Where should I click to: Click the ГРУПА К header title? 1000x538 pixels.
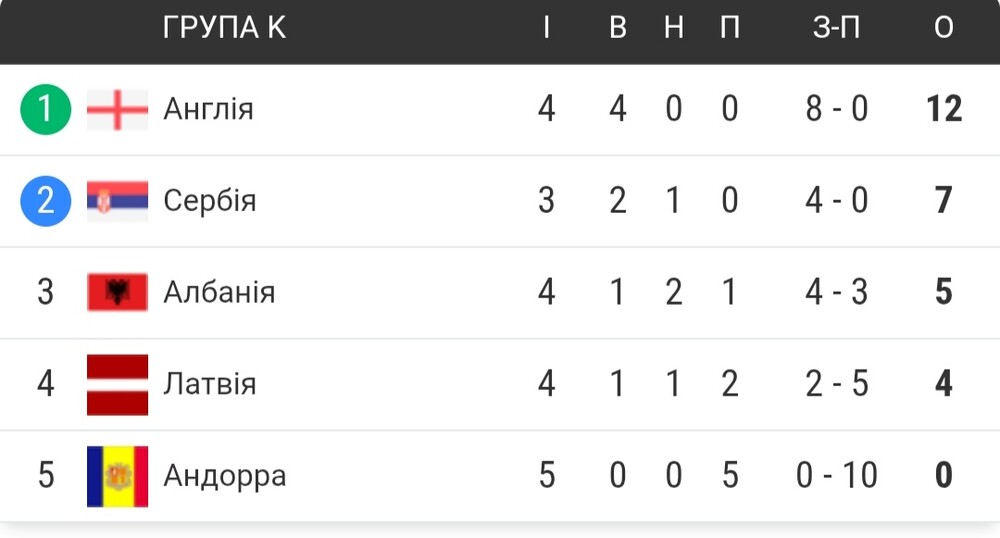[224, 27]
